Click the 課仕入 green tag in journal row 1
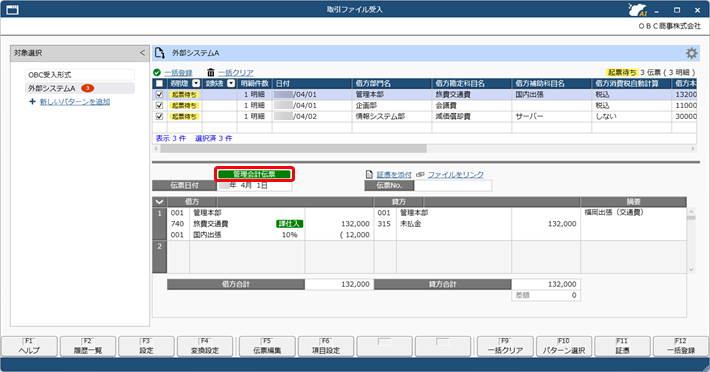 point(289,224)
